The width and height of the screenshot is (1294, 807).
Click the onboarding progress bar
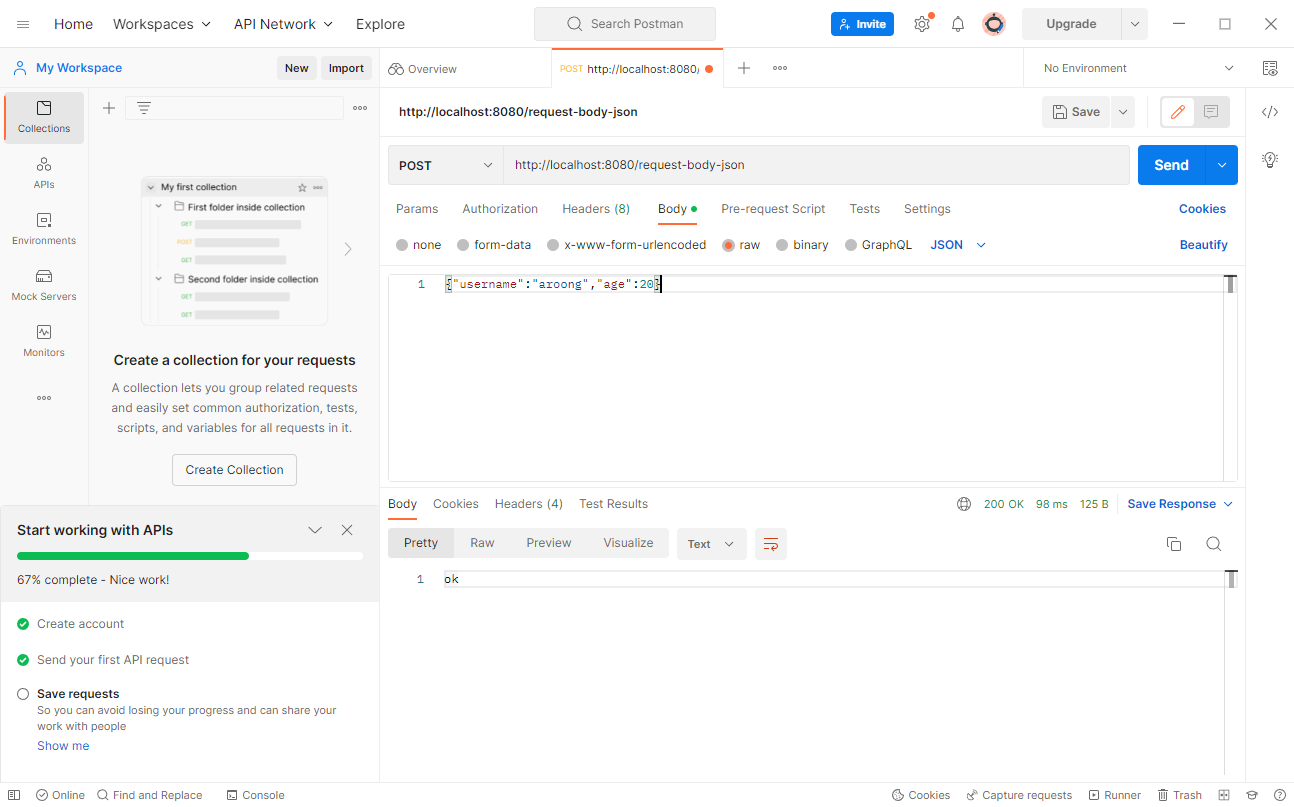(190, 556)
